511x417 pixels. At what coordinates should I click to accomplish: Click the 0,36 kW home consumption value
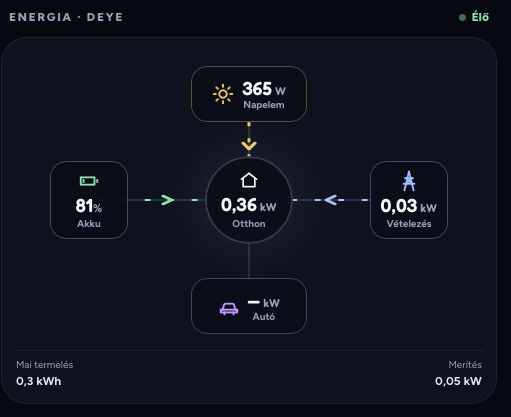pos(249,205)
